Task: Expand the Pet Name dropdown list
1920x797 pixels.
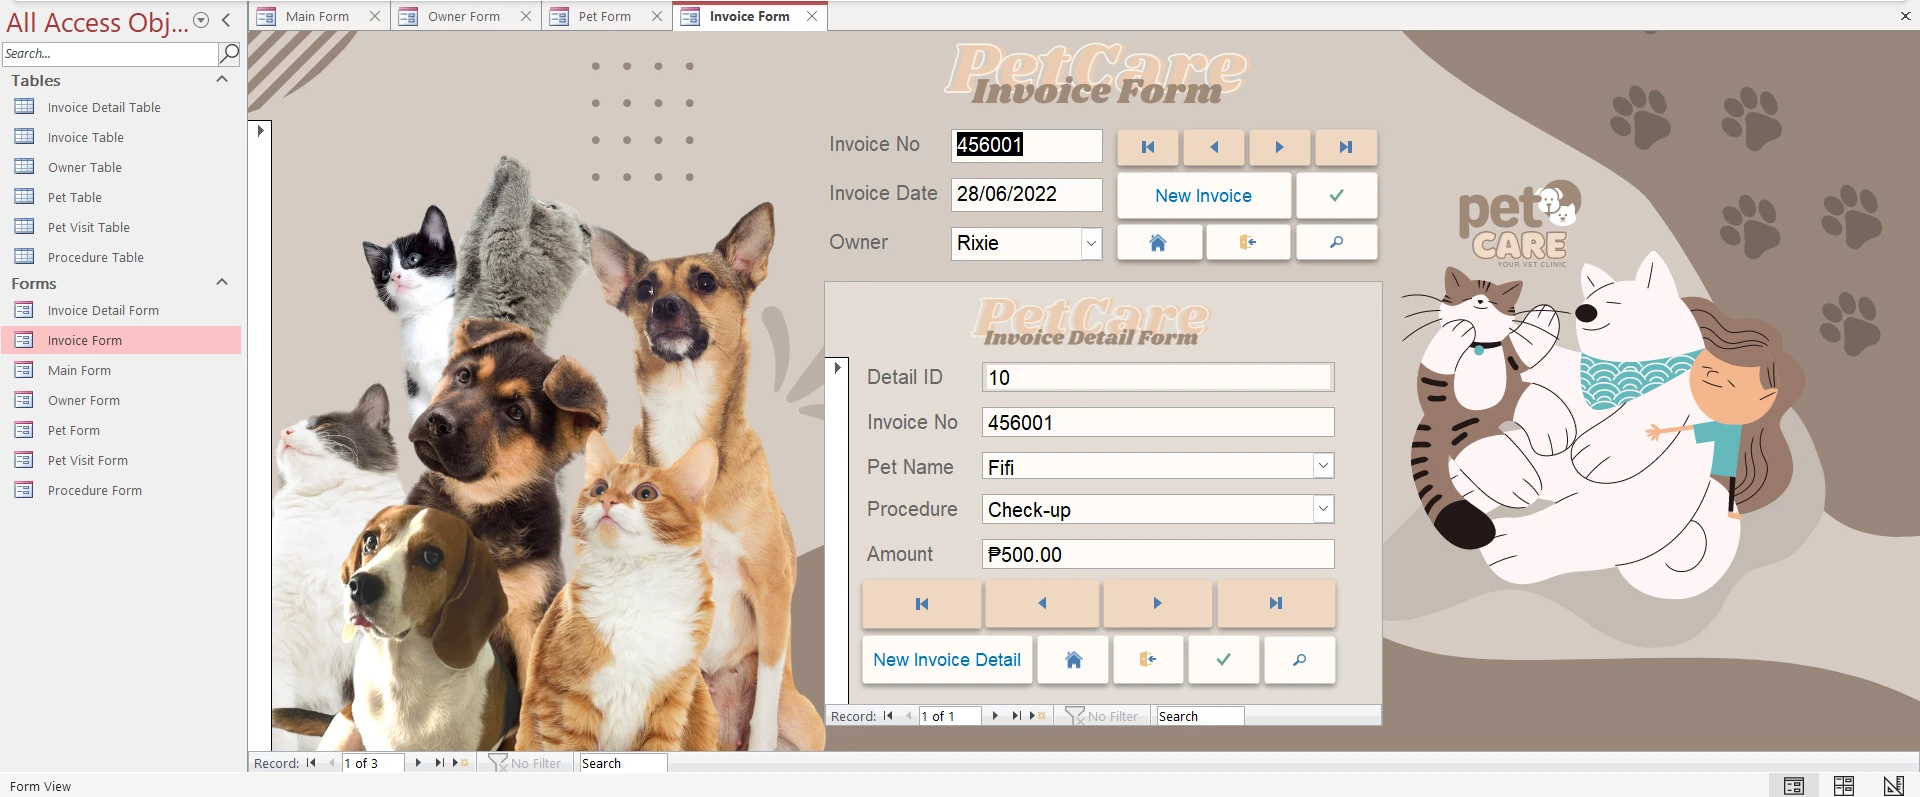Action: pos(1323,466)
